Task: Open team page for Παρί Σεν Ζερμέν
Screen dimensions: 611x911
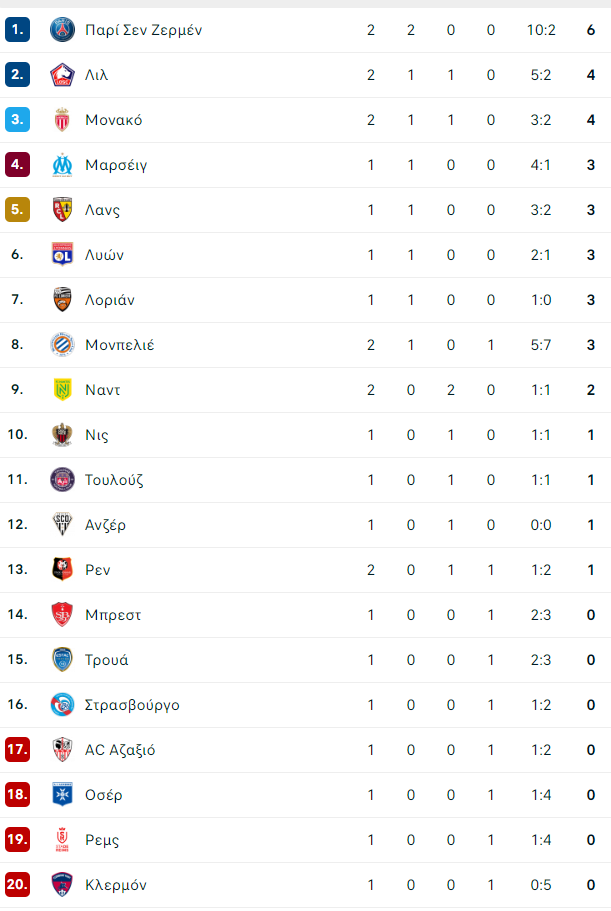Action: 143,30
